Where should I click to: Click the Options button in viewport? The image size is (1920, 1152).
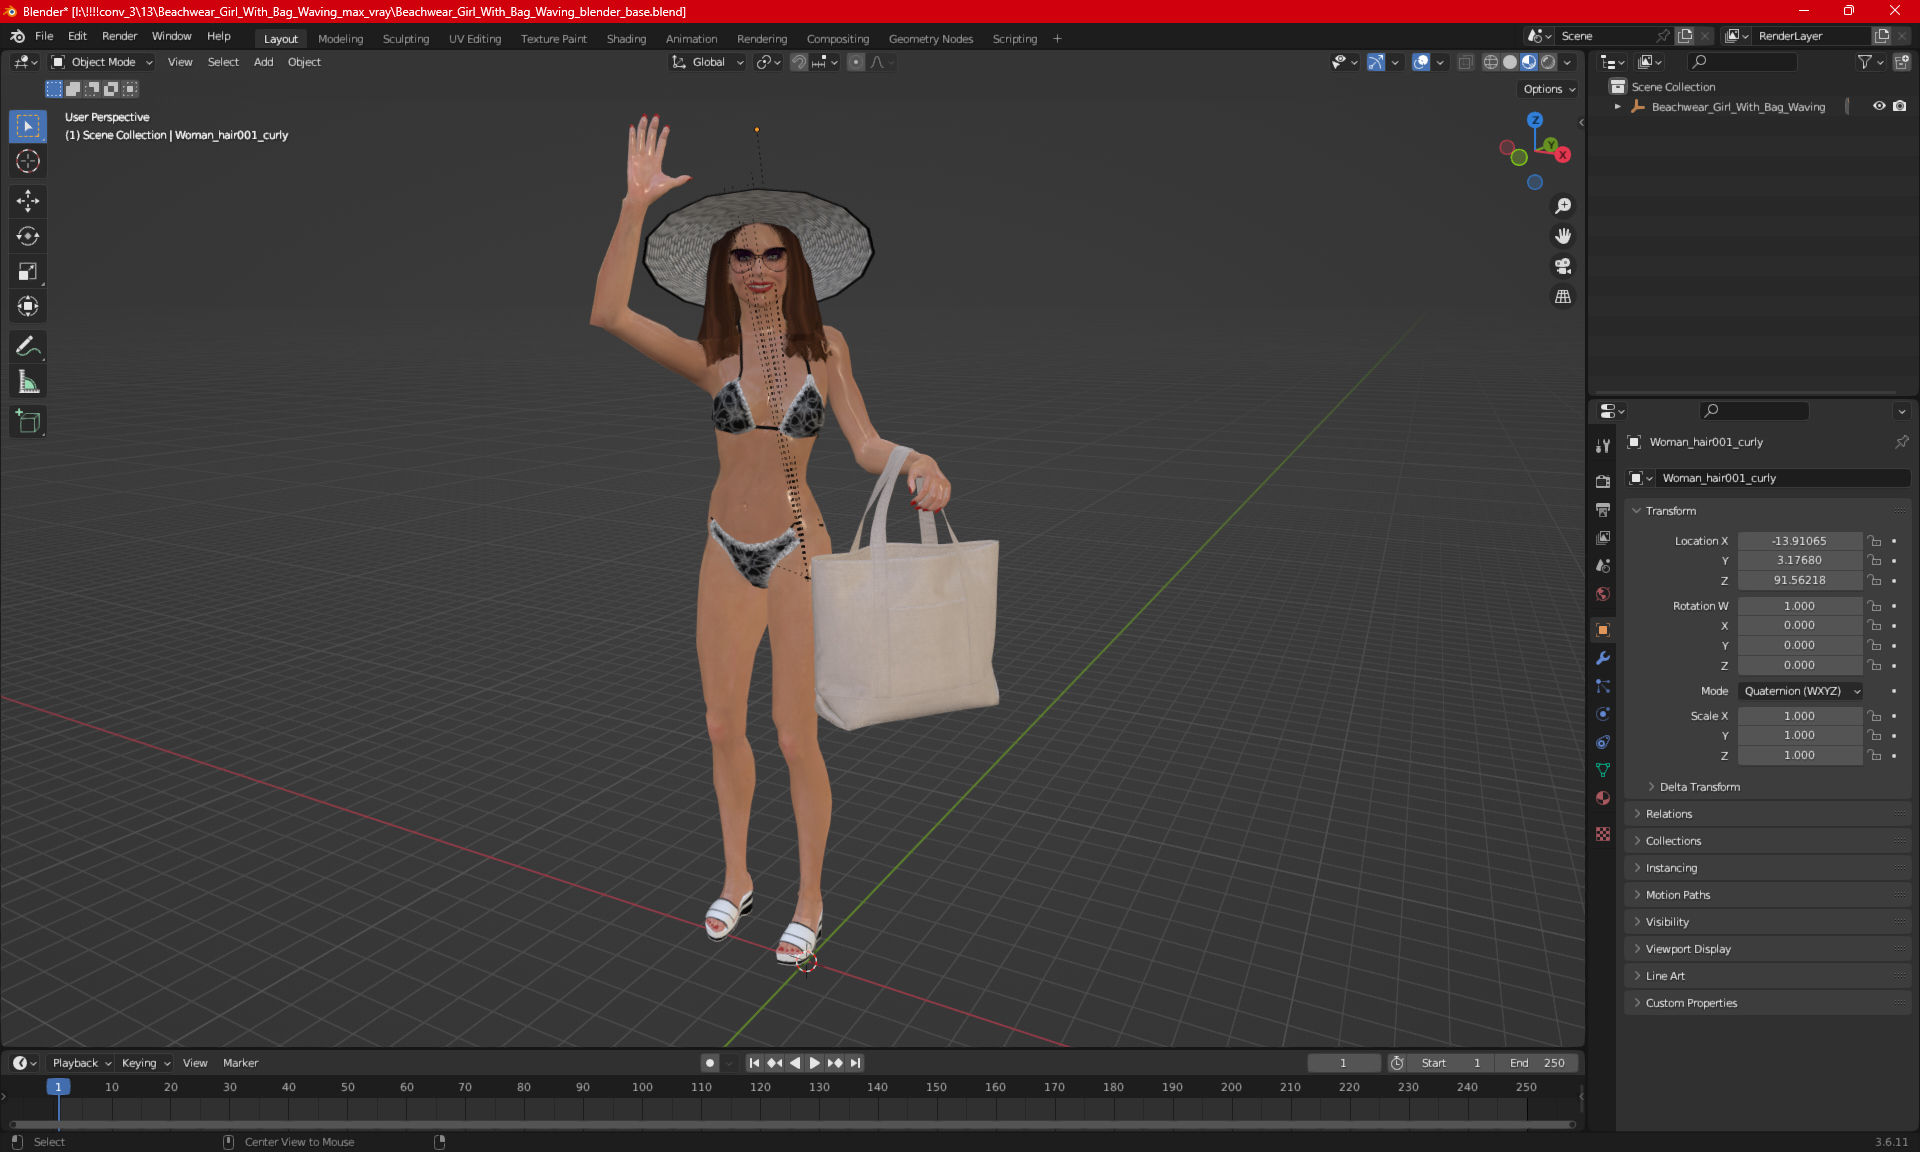(1548, 89)
